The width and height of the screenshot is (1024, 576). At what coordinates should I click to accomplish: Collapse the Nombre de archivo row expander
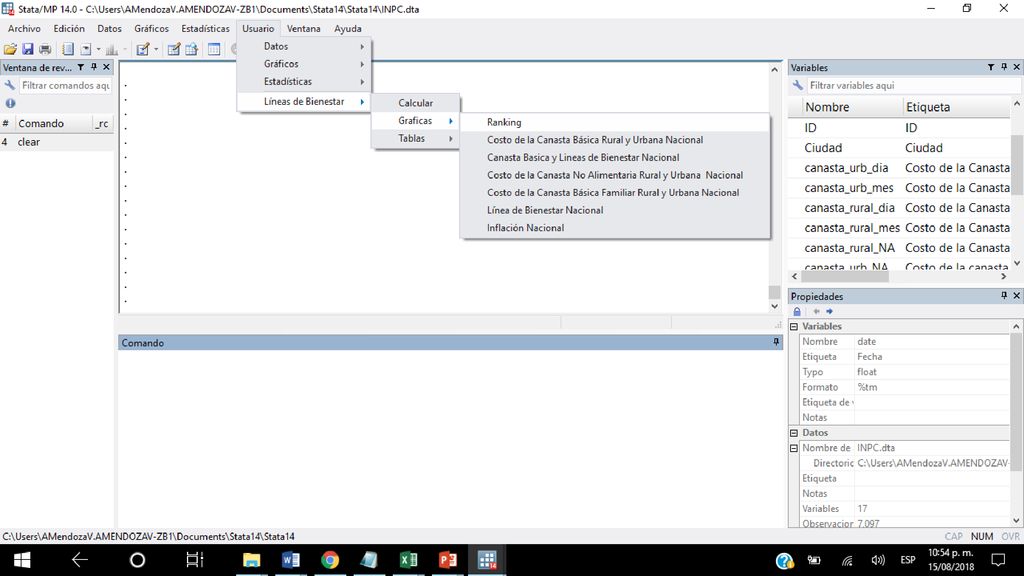click(x=794, y=448)
